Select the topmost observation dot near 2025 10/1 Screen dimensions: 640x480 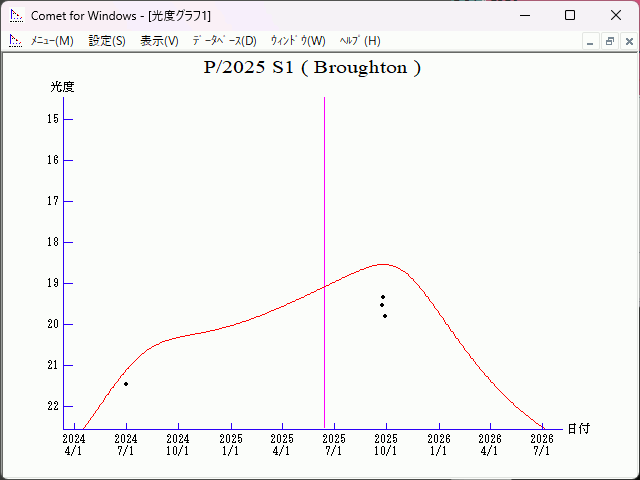383,297
